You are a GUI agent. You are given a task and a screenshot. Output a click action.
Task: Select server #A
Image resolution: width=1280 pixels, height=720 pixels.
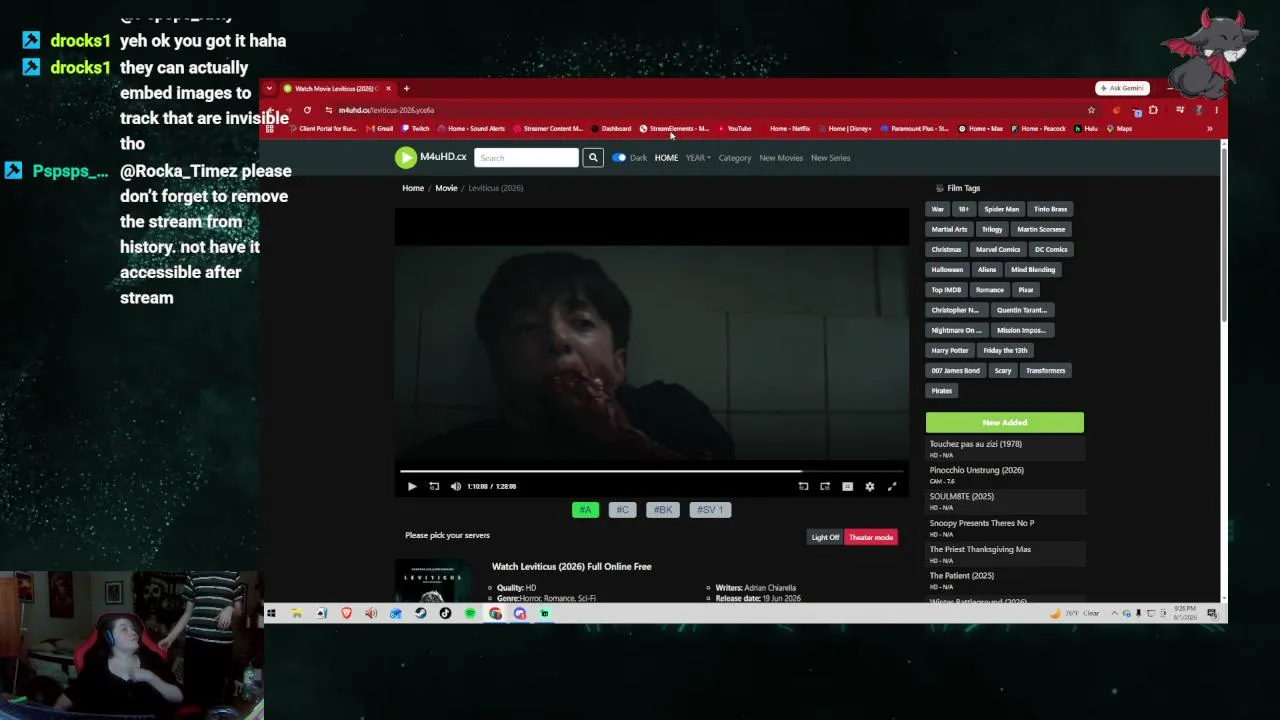585,510
